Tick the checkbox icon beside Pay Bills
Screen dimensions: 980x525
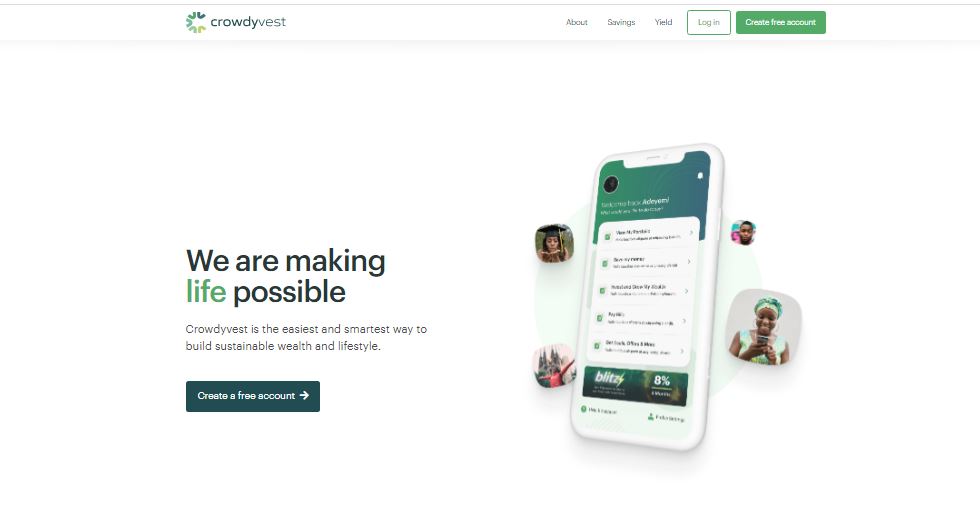coord(599,318)
